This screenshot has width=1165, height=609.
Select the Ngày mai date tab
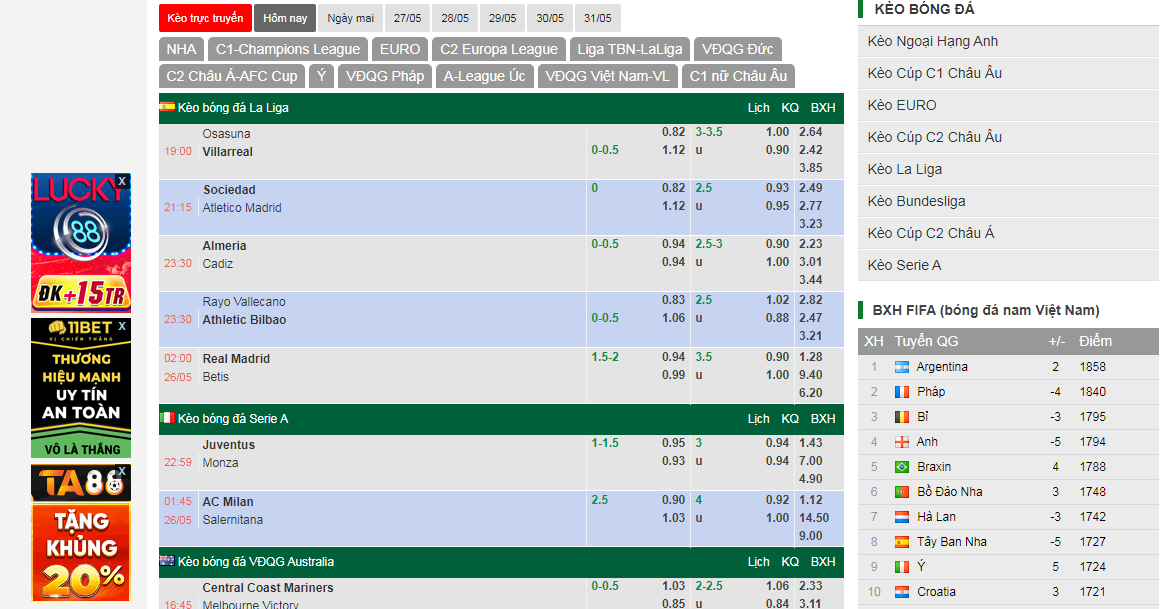pyautogui.click(x=350, y=18)
